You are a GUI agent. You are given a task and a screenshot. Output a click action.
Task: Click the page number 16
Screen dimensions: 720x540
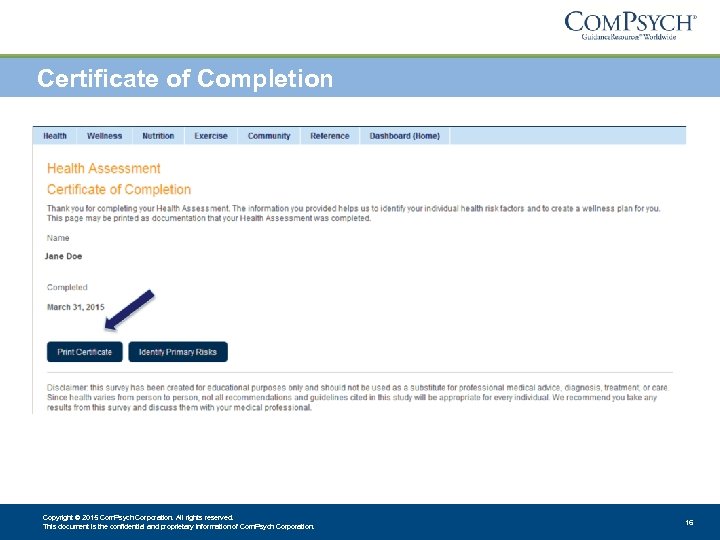point(689,522)
